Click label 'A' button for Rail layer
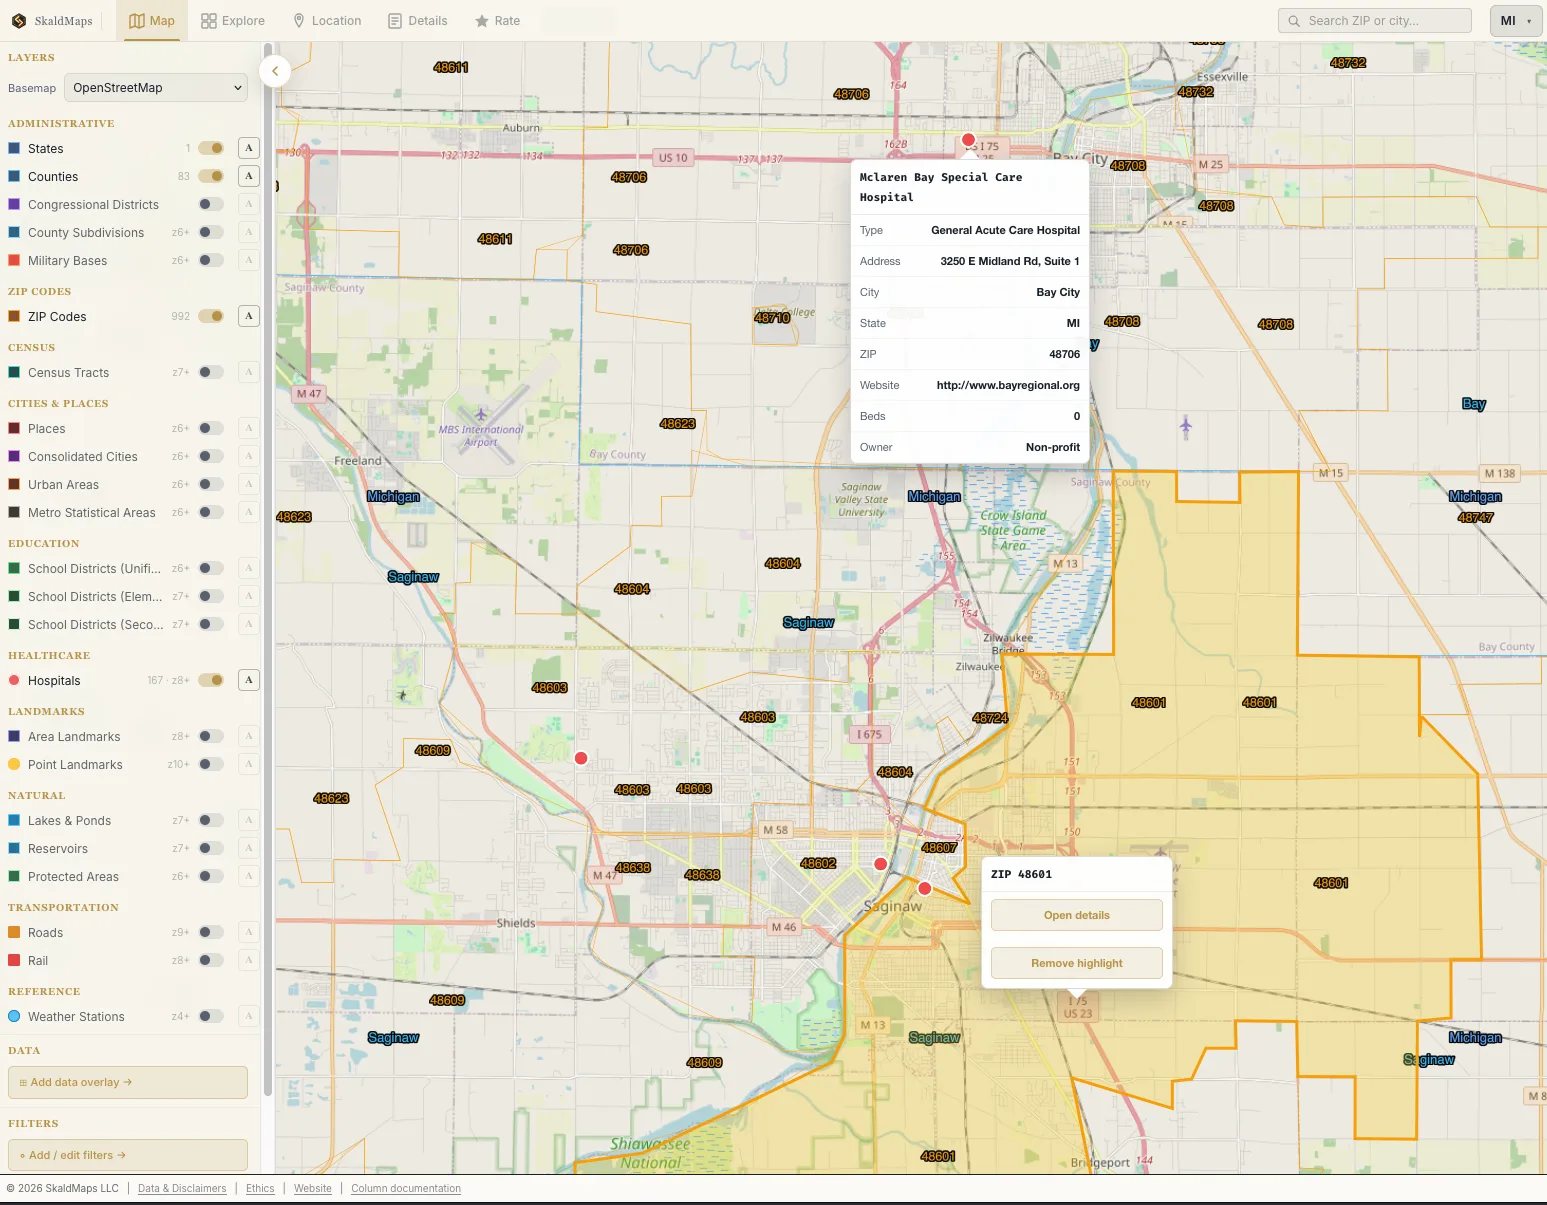 249,960
